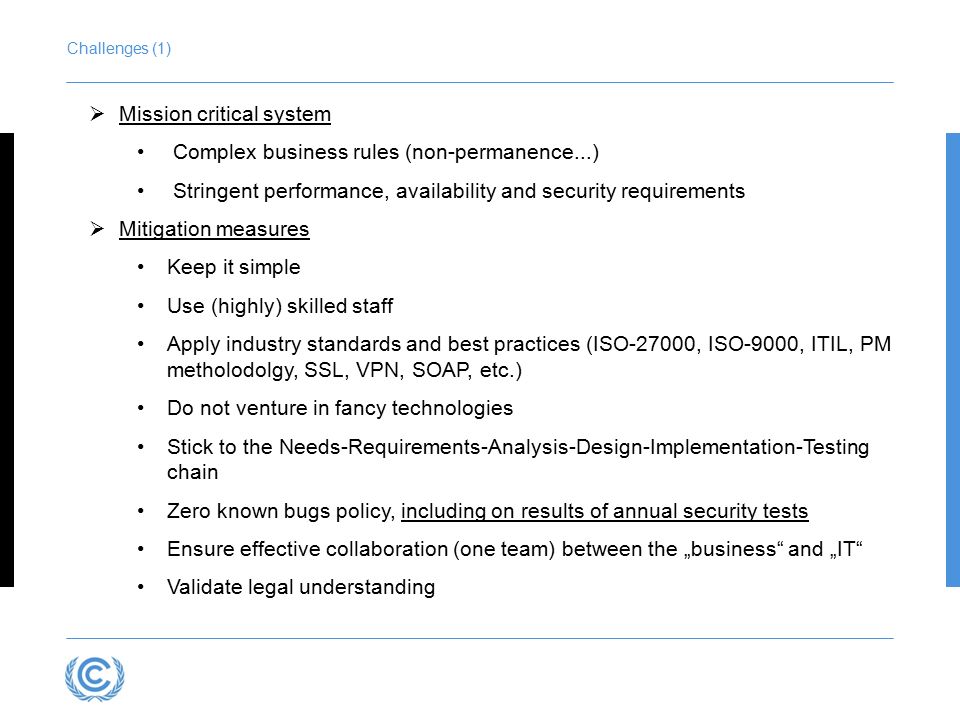Viewport: 960px width, 720px height.
Task: Click the bullet dot before Keep it simple
Action: pos(141,268)
